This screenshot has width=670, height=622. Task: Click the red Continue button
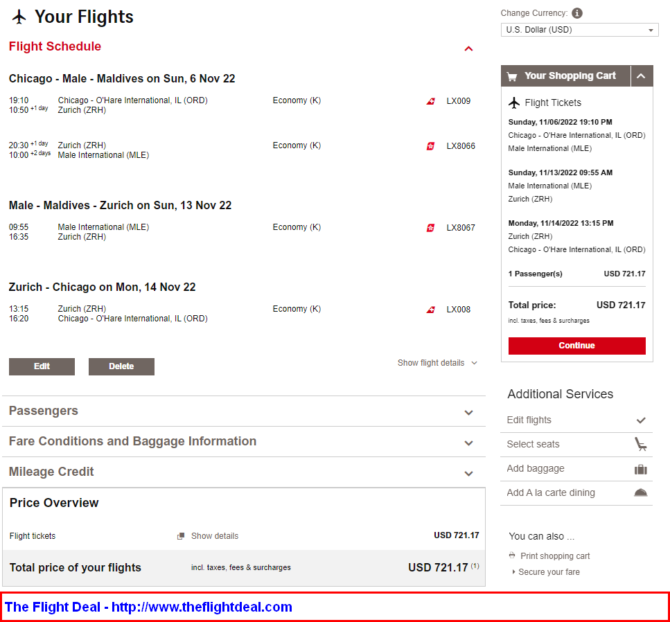coord(577,346)
